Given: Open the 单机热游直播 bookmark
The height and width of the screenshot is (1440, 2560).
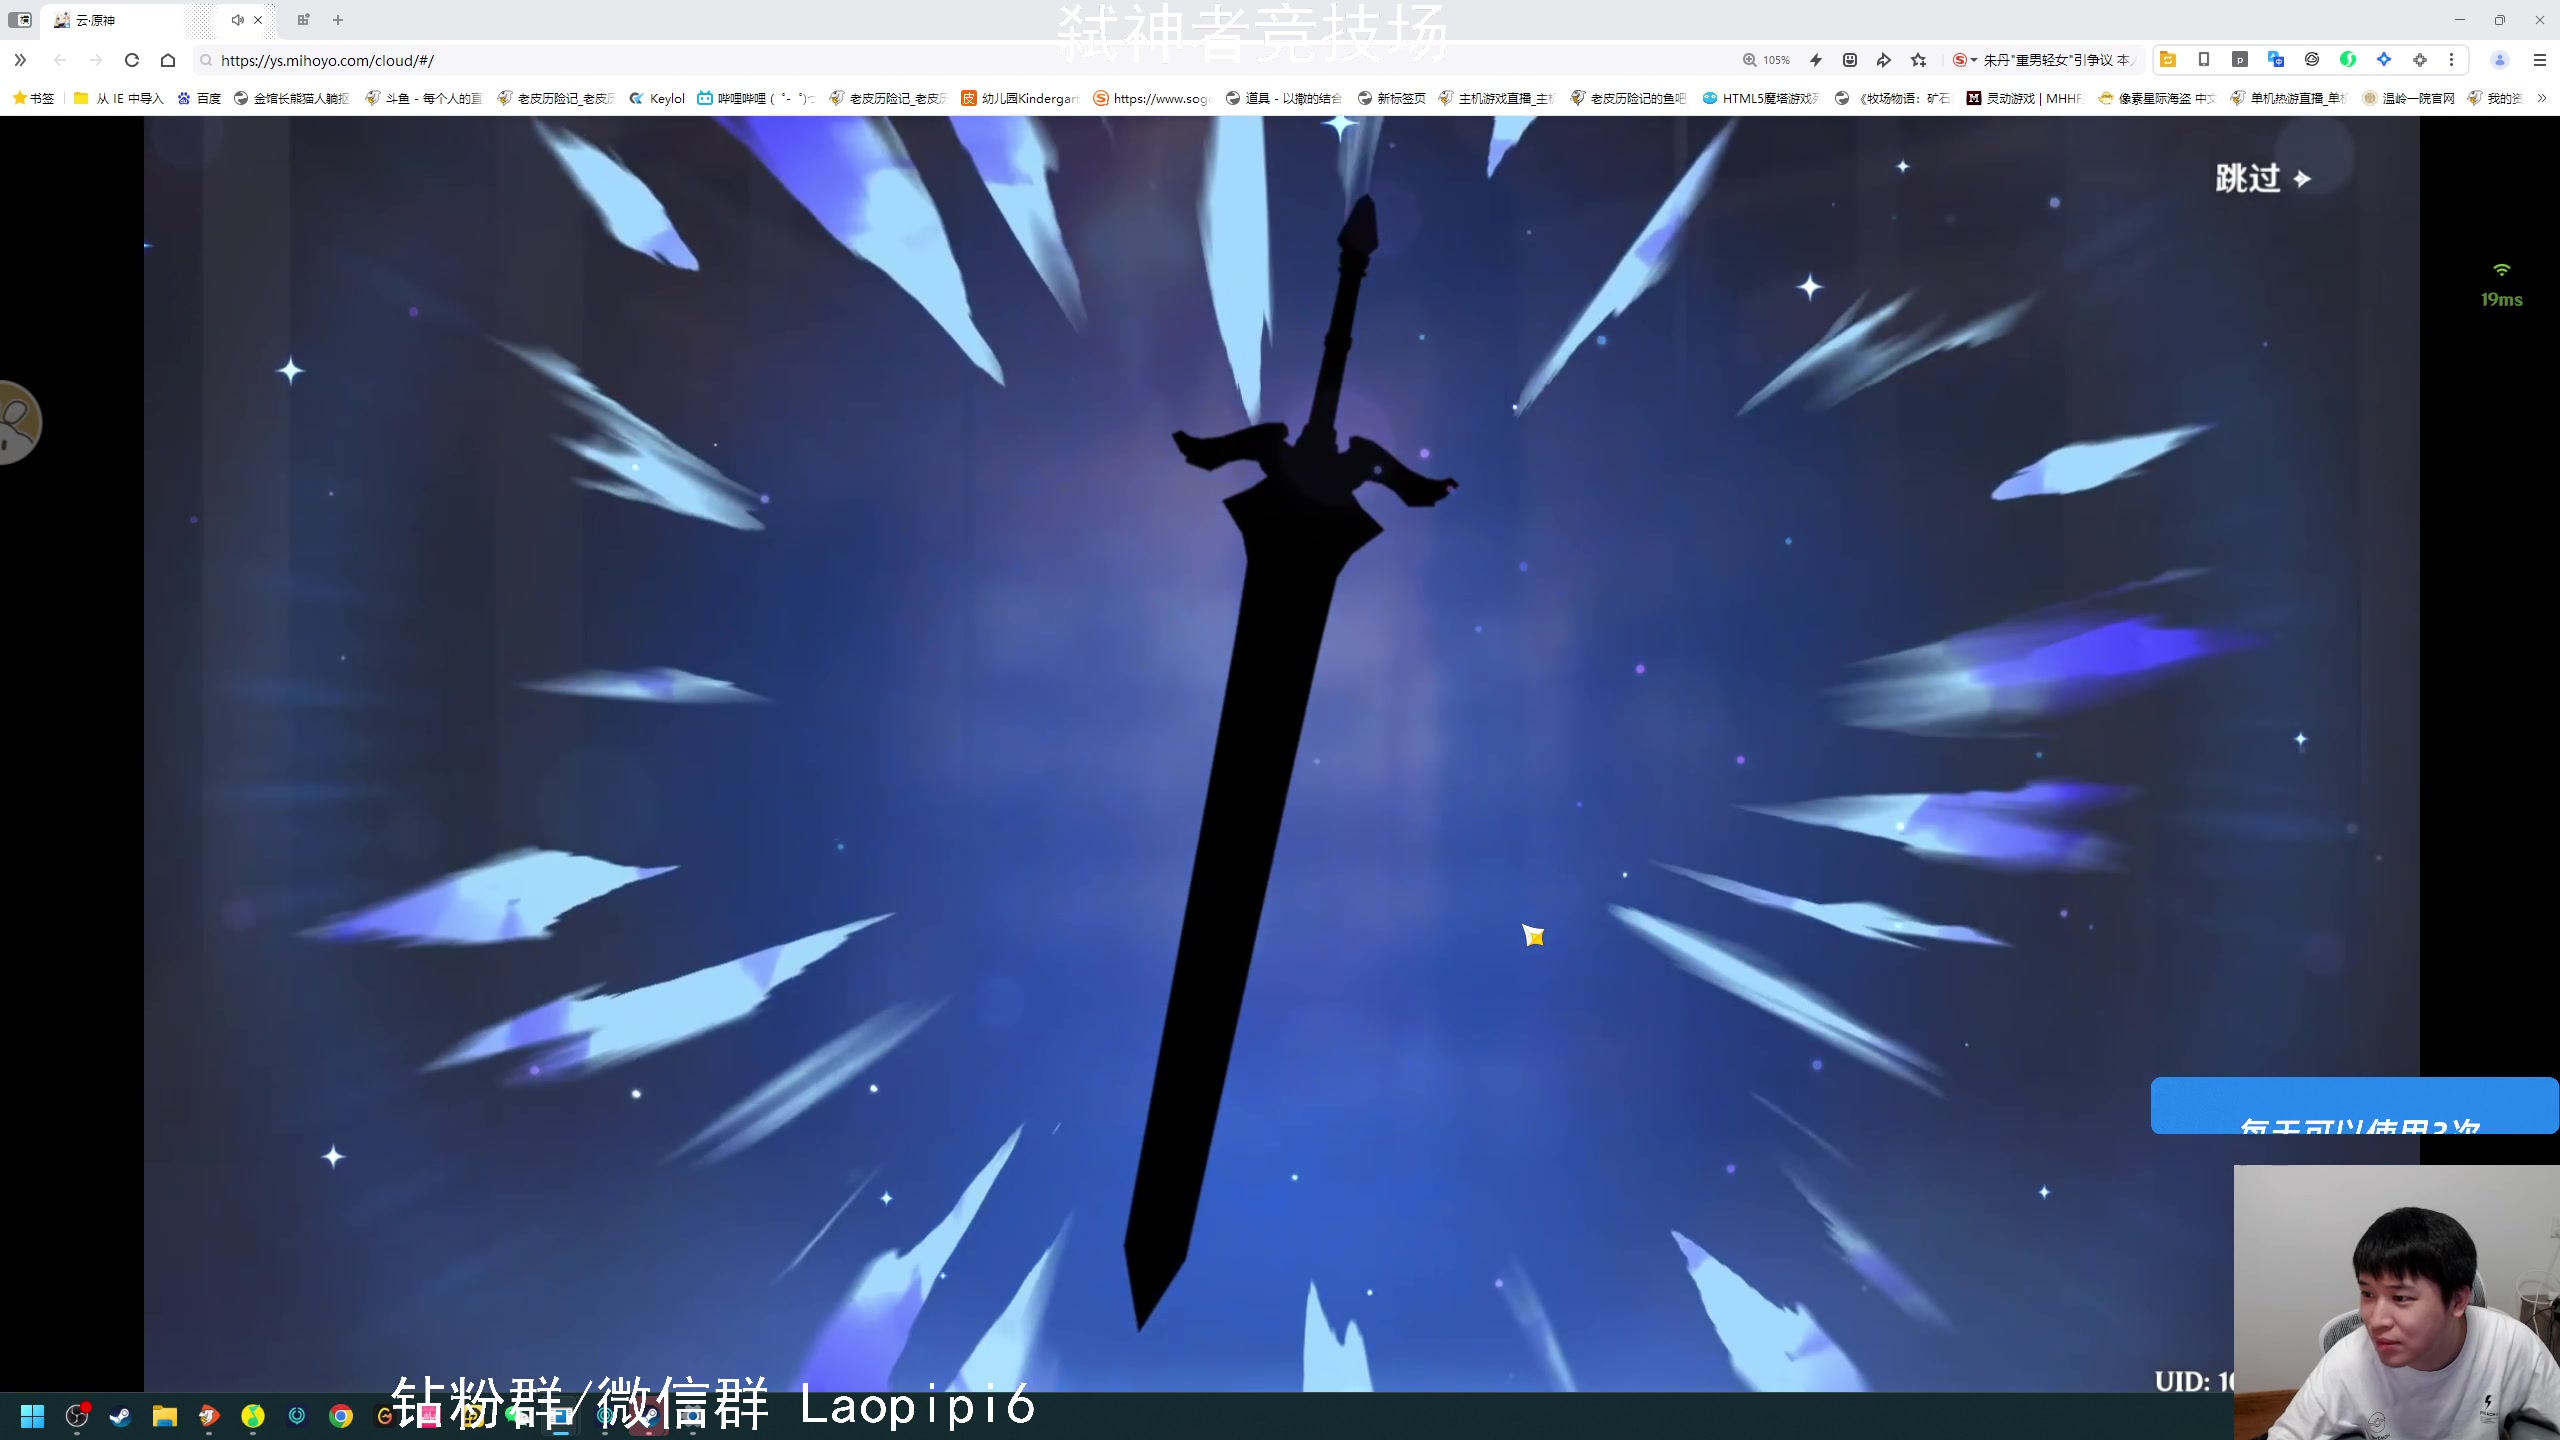Looking at the screenshot, I should pos(2288,98).
